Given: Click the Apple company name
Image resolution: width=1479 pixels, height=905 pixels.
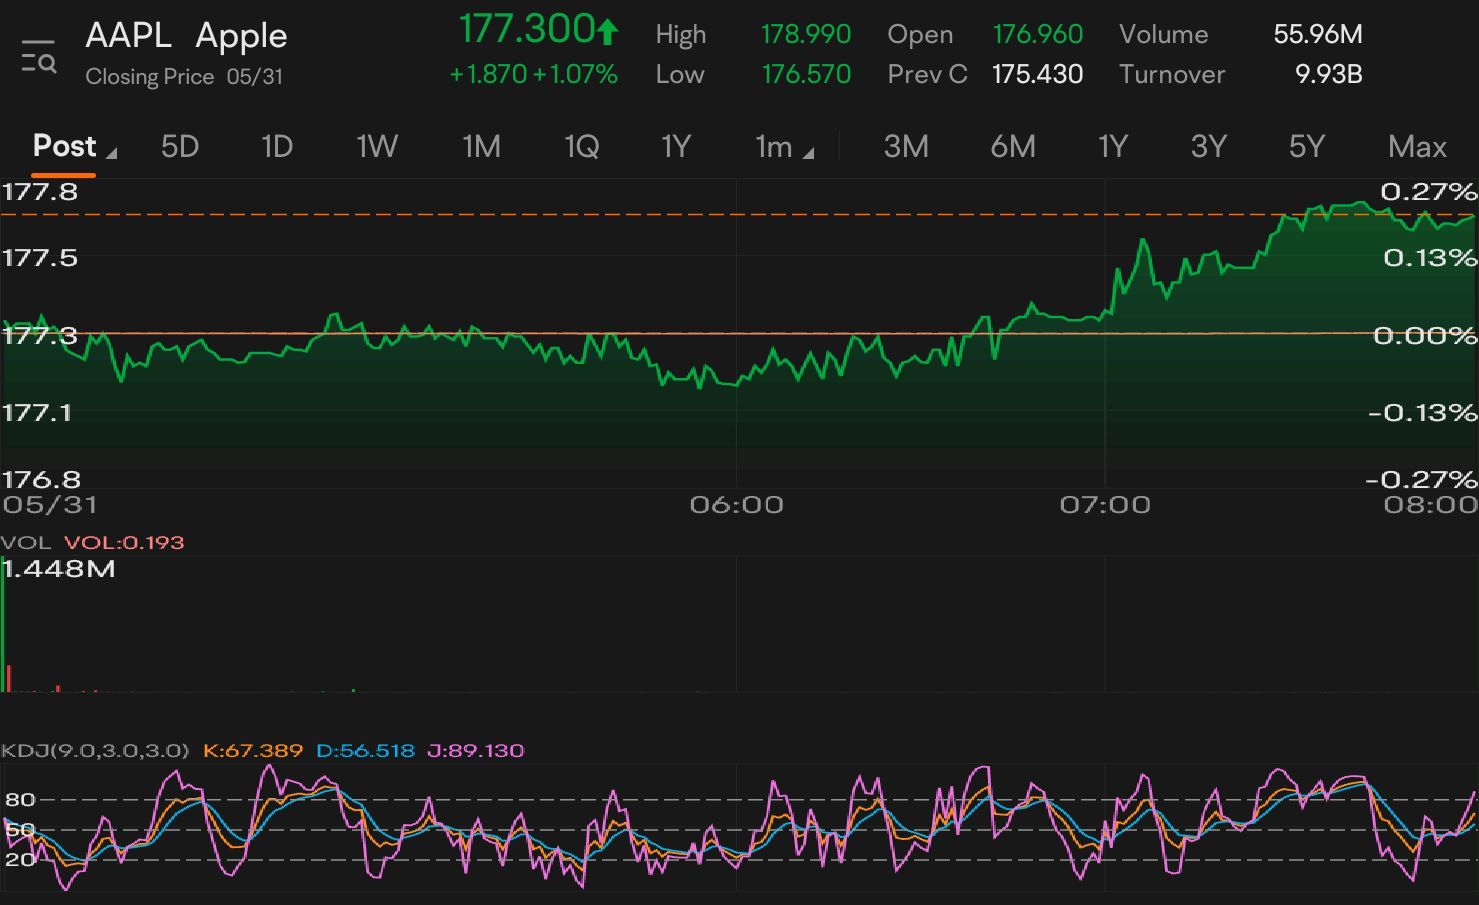Looking at the screenshot, I should click(242, 36).
